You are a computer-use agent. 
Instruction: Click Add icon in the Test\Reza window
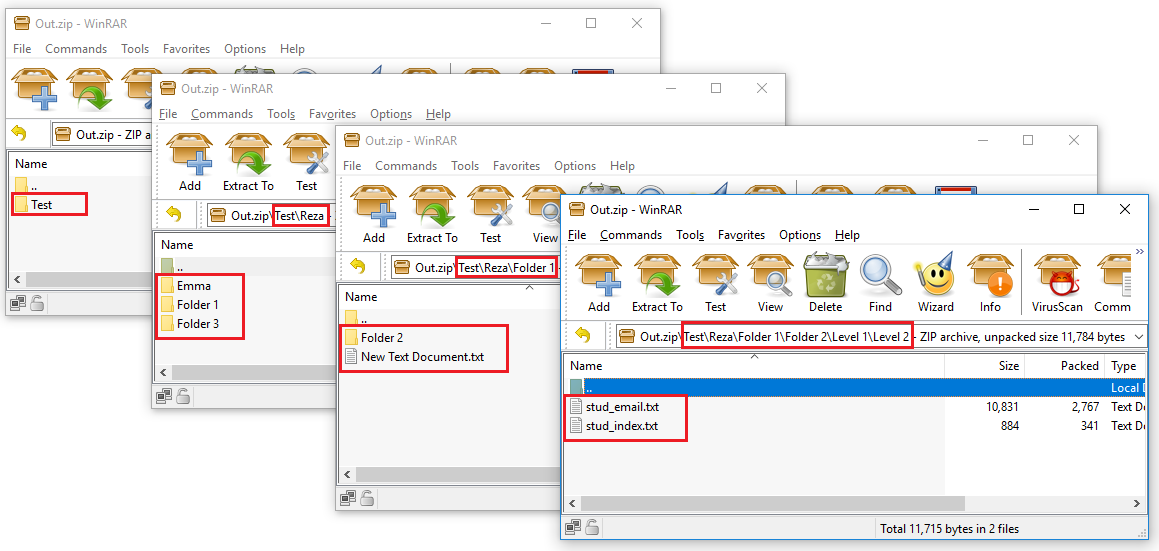190,163
